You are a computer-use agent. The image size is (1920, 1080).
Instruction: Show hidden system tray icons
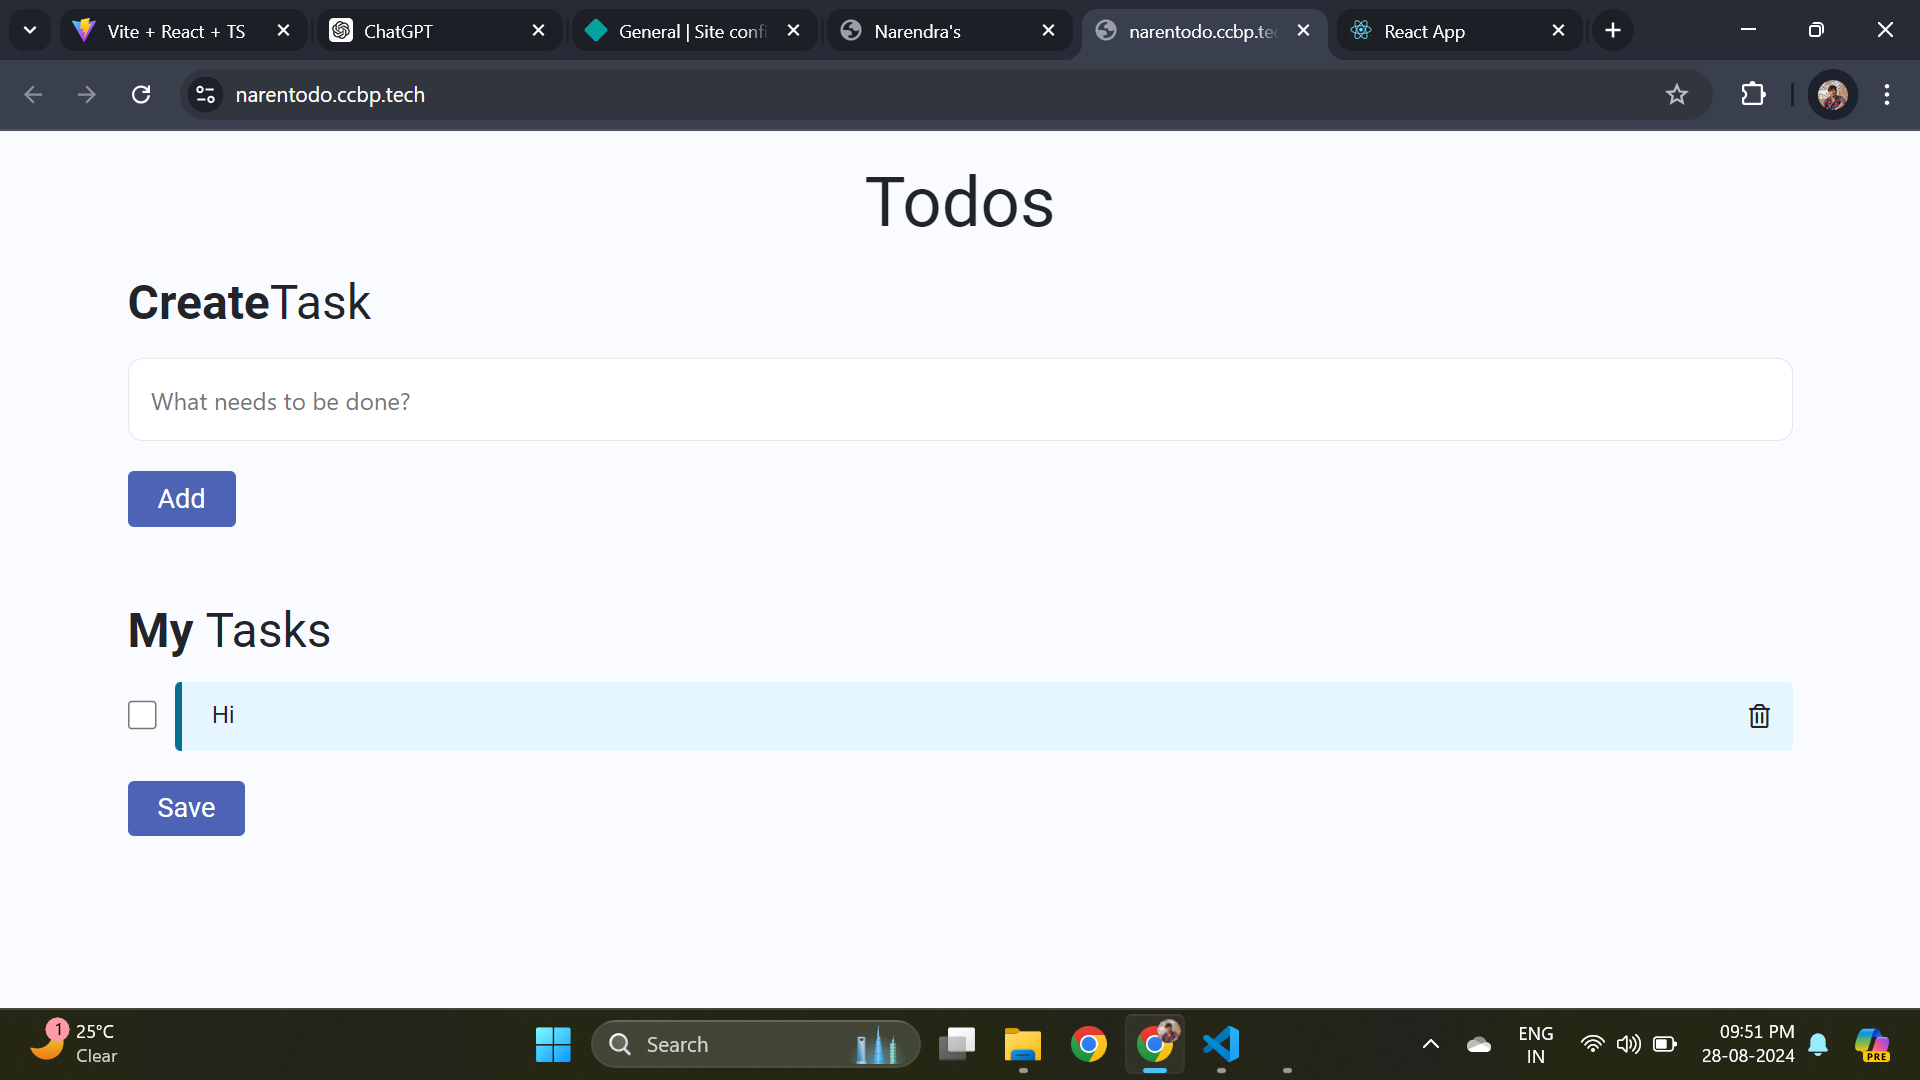pos(1431,1044)
